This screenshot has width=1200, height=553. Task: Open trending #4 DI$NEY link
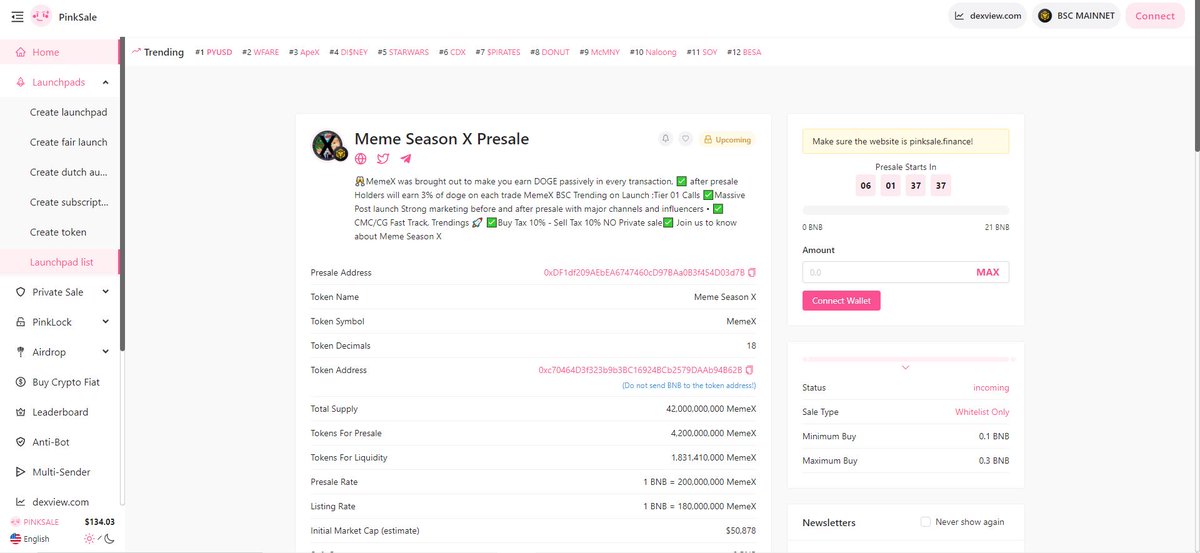click(348, 52)
